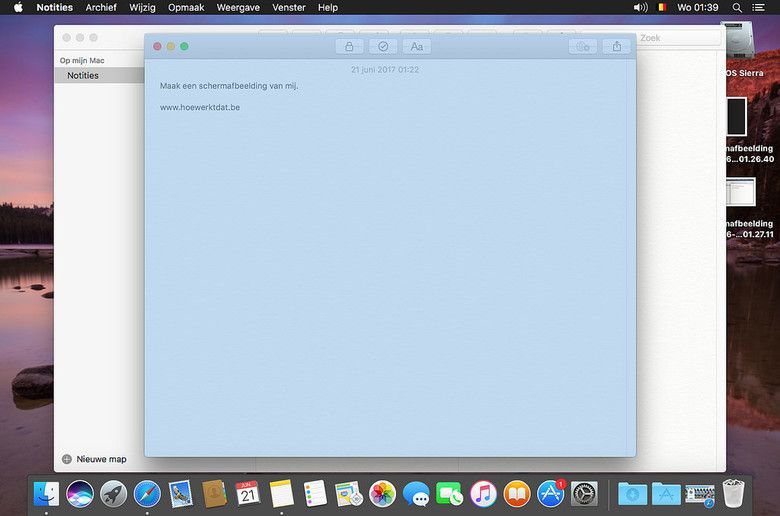Open FaceTime green icon in Dock
This screenshot has width=780, height=516.
click(x=450, y=494)
